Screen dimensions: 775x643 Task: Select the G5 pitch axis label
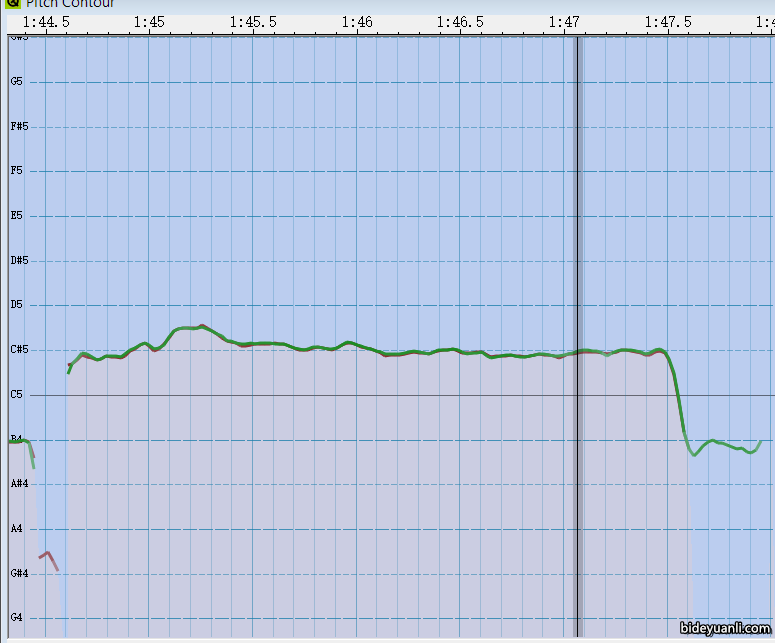click(16, 82)
